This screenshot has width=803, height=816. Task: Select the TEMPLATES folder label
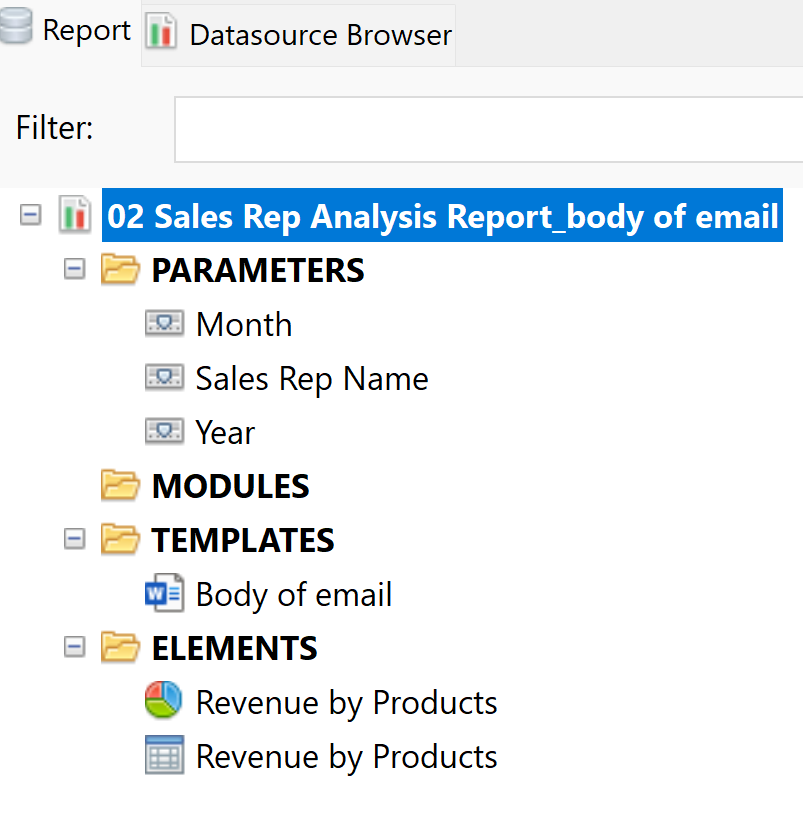(243, 541)
